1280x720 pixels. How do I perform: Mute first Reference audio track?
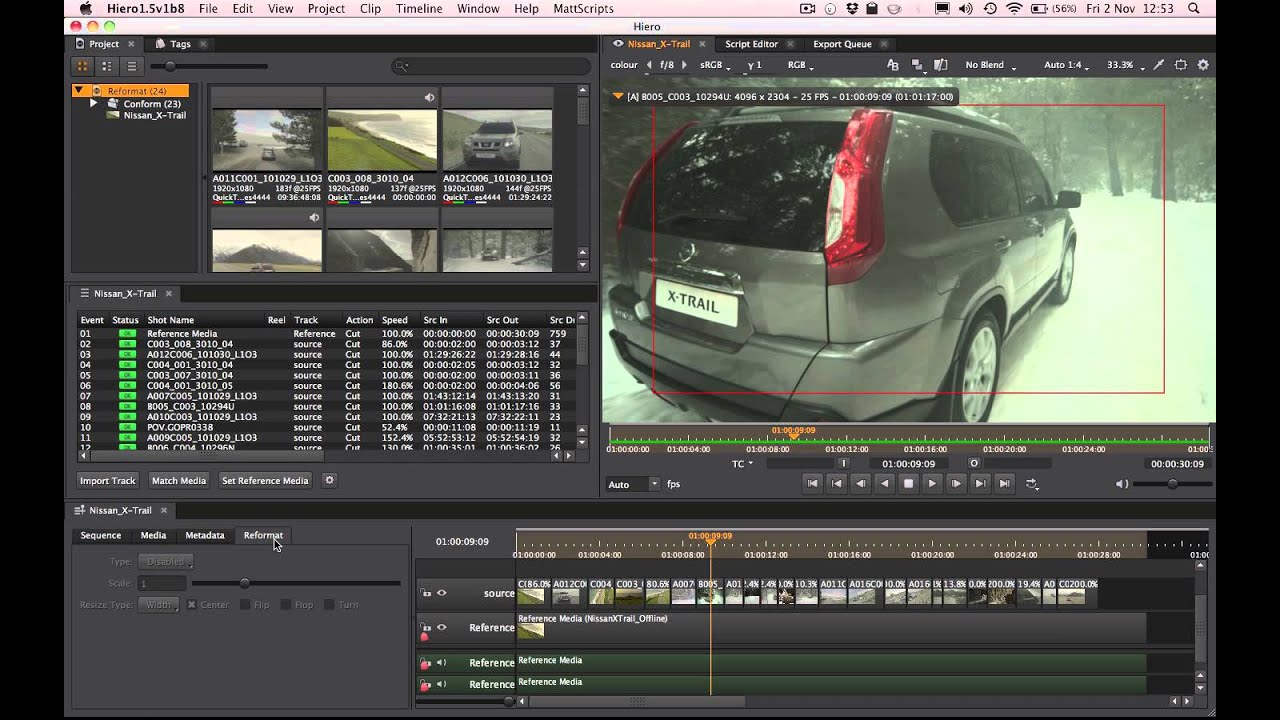pos(441,662)
